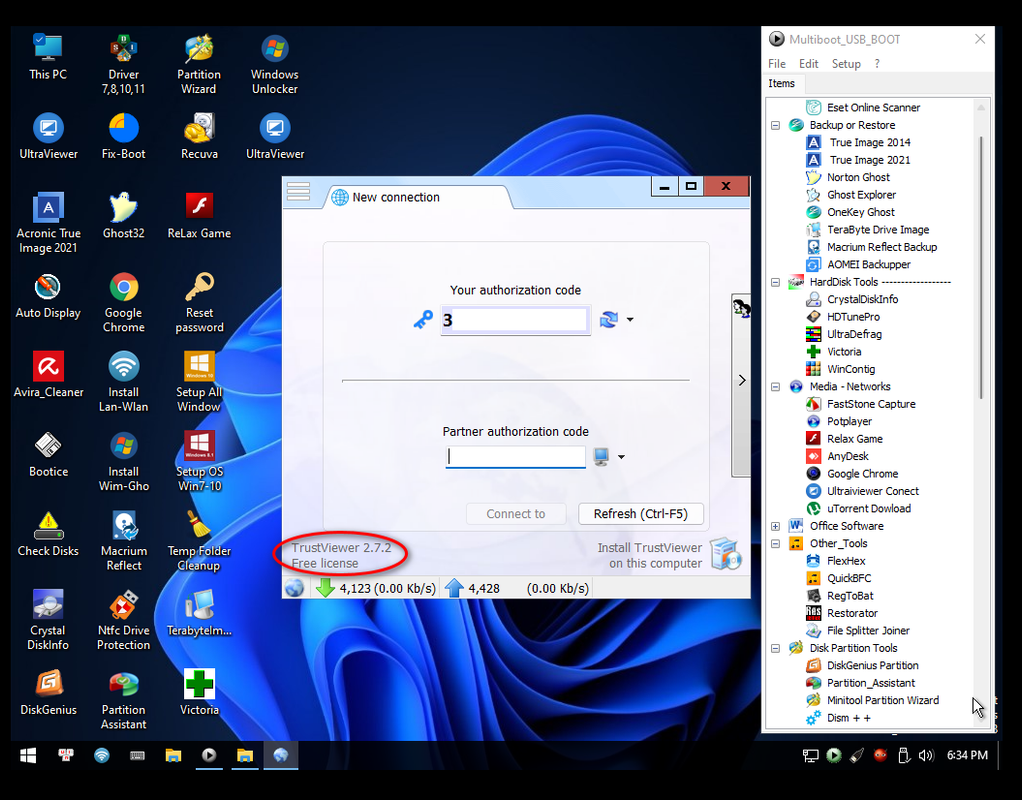Open the Partition Wizard desktop icon

pyautogui.click(x=199, y=64)
